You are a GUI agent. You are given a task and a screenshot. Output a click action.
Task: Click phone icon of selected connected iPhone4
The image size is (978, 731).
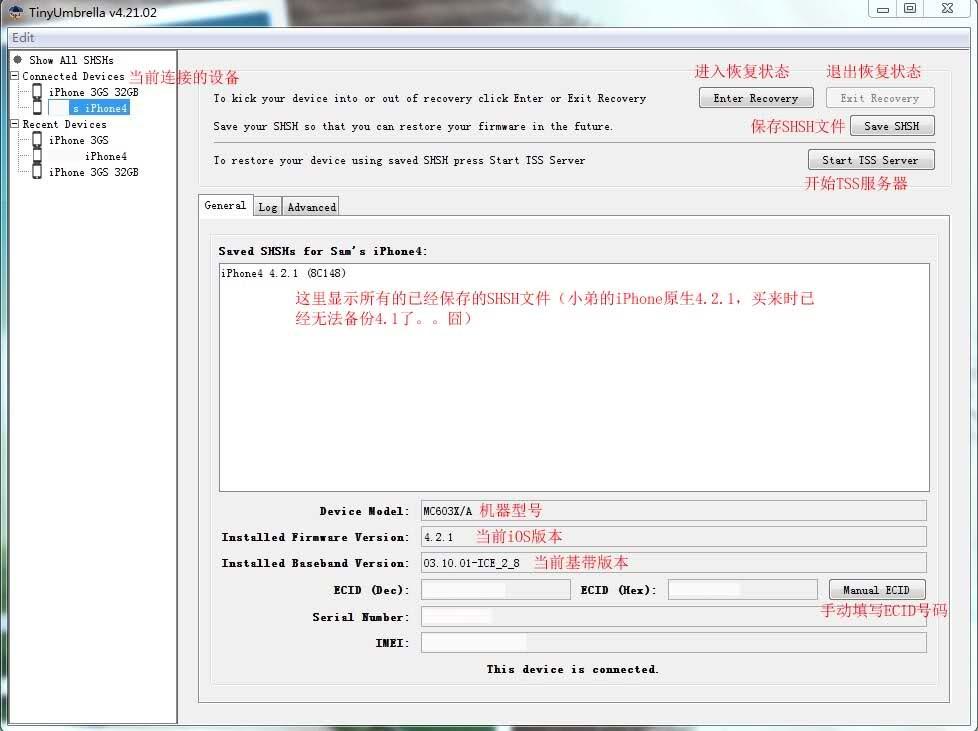point(37,107)
